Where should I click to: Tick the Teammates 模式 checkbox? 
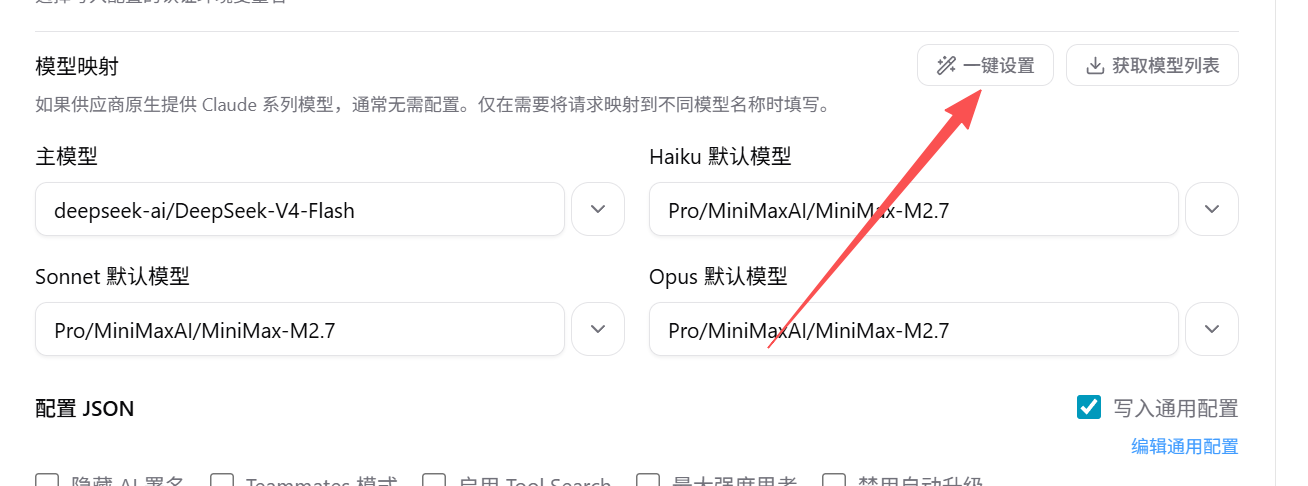[x=222, y=481]
